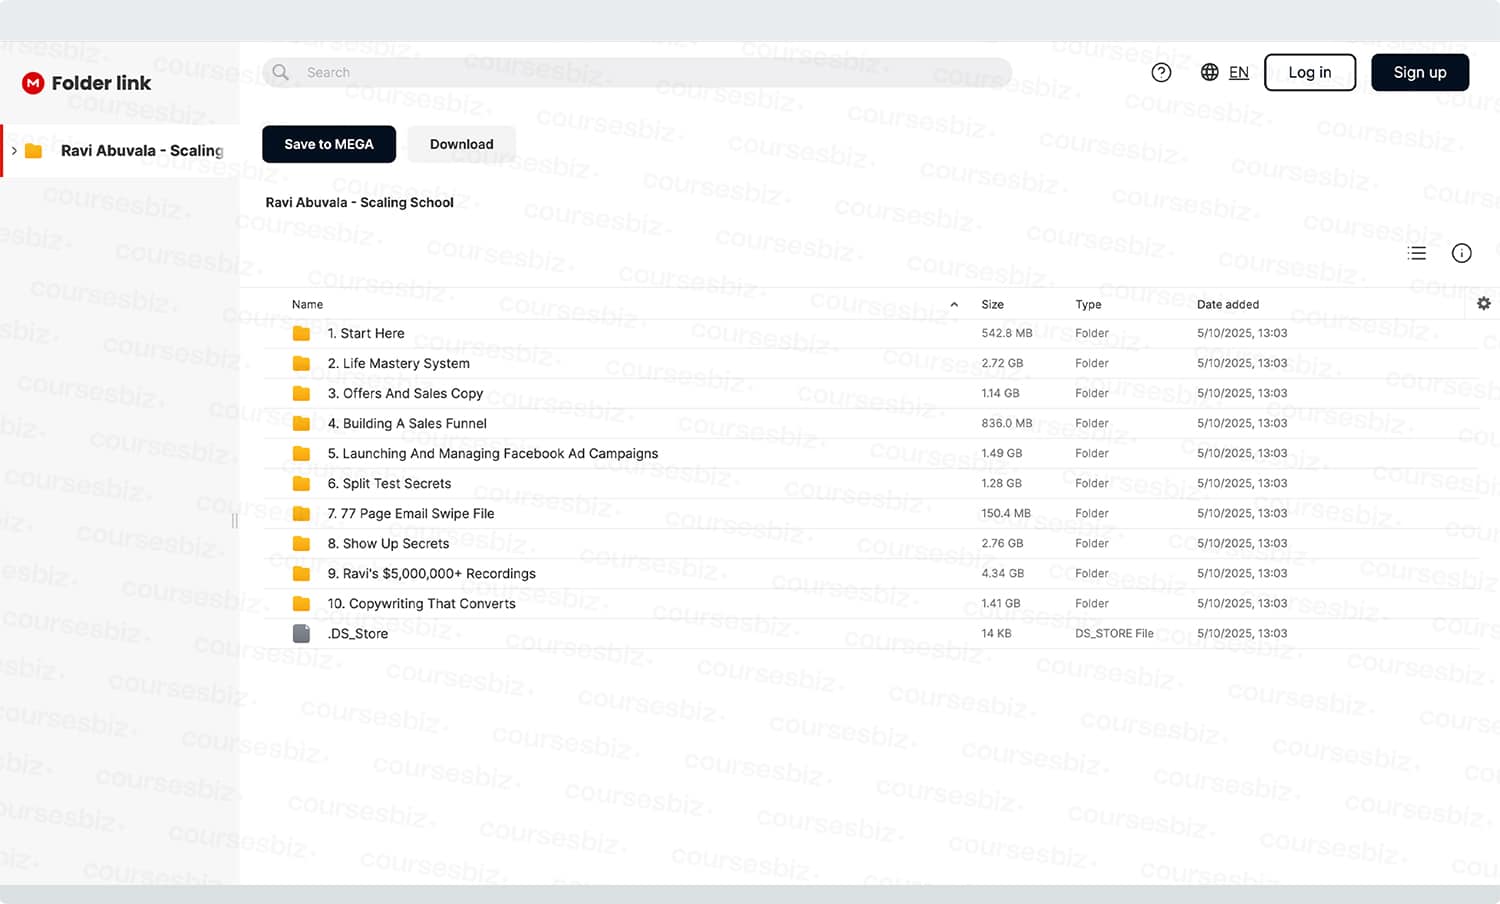This screenshot has width=1500, height=904.
Task: Click folder icon of 10. Copywriting That Converts
Action: [x=301, y=603]
